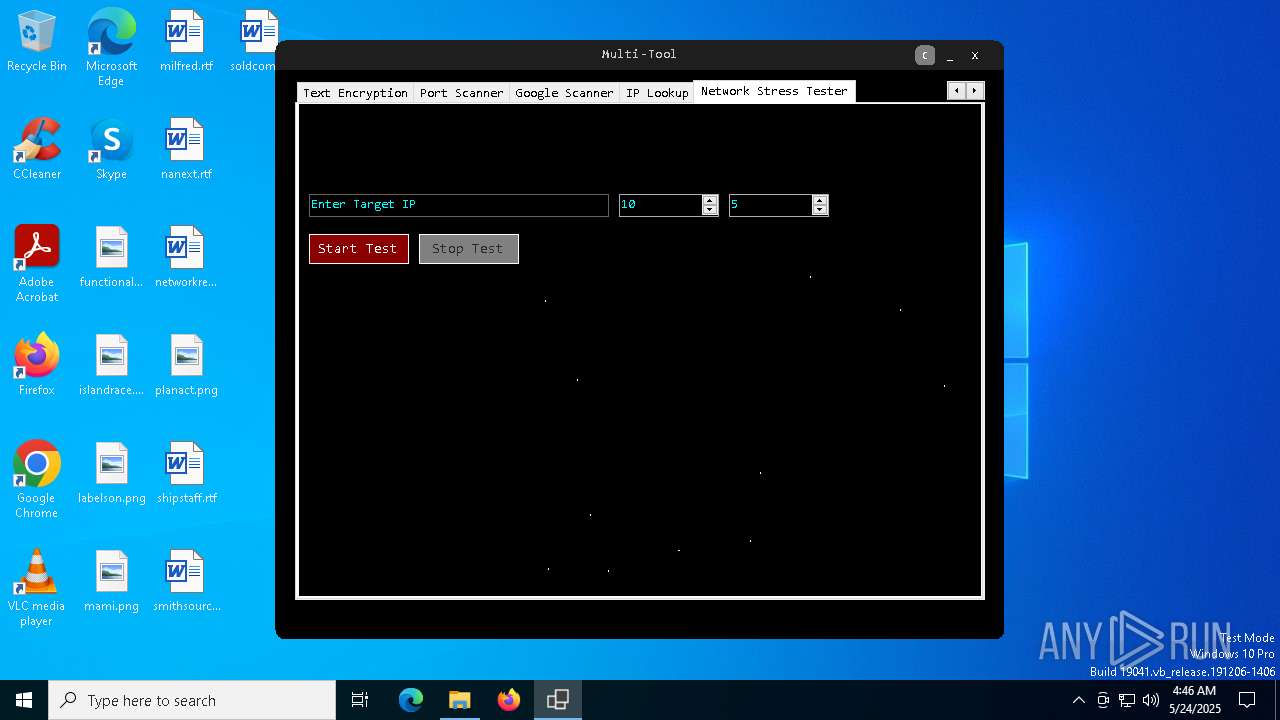The image size is (1280, 720).
Task: Select the networkre... document icon
Action: coord(186,257)
